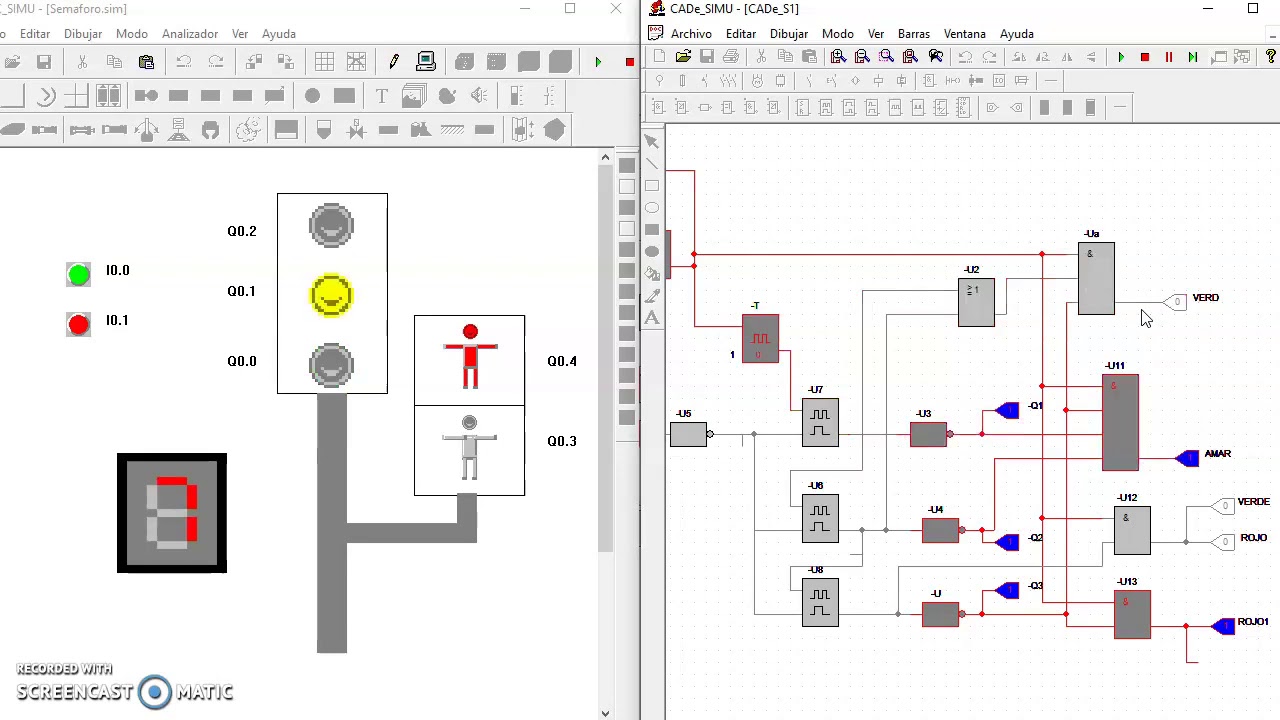Click the yellow Q0.1 traffic lamp
The height and width of the screenshot is (720, 1280).
tap(332, 295)
